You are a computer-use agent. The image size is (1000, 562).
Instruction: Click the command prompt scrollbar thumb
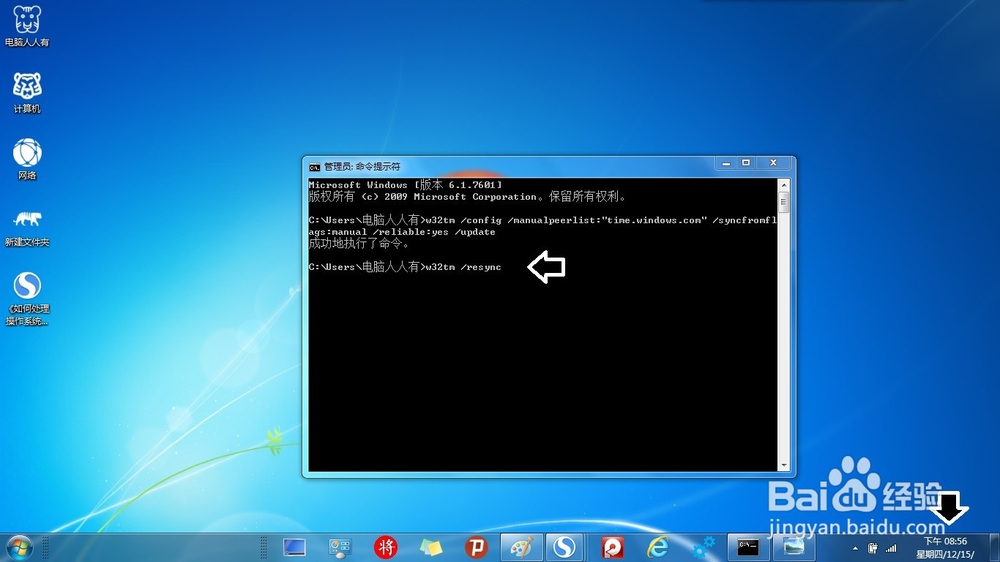point(784,202)
